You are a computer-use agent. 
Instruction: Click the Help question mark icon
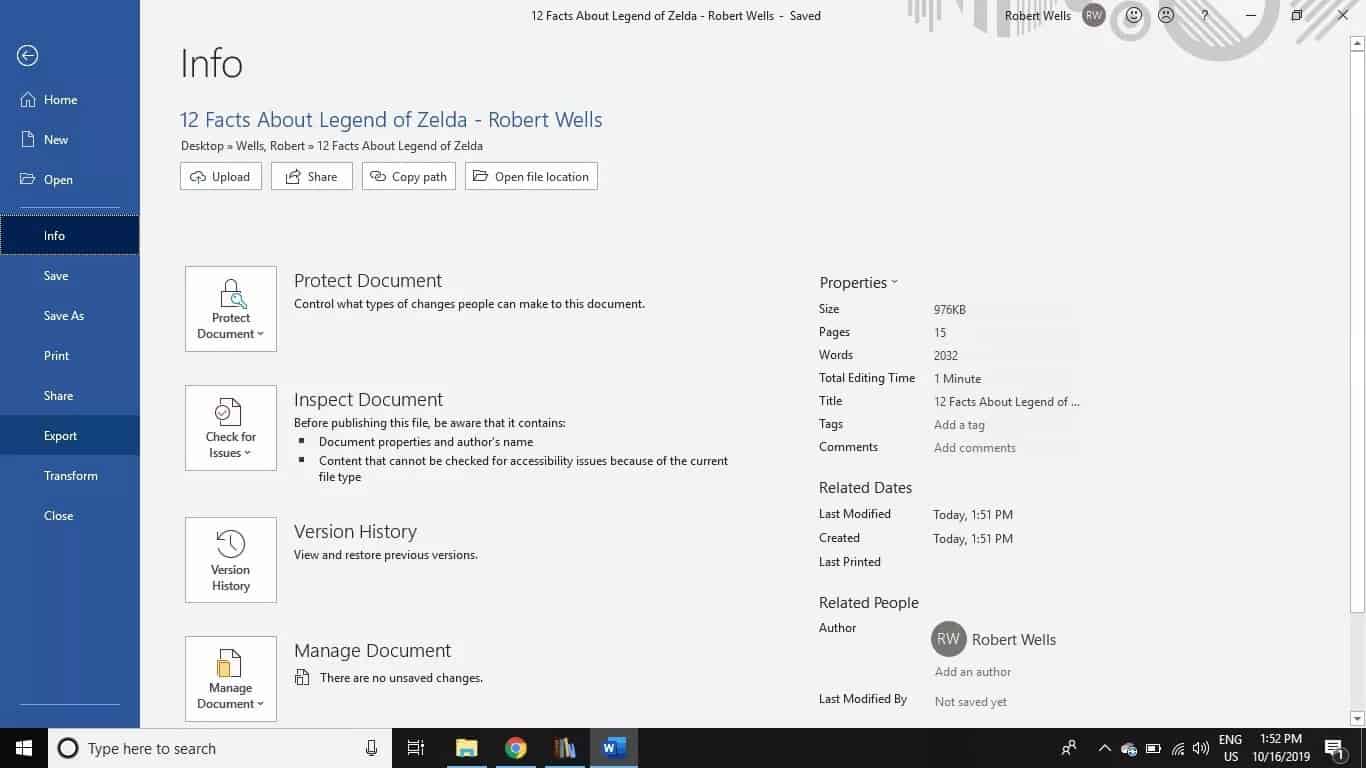[1204, 16]
